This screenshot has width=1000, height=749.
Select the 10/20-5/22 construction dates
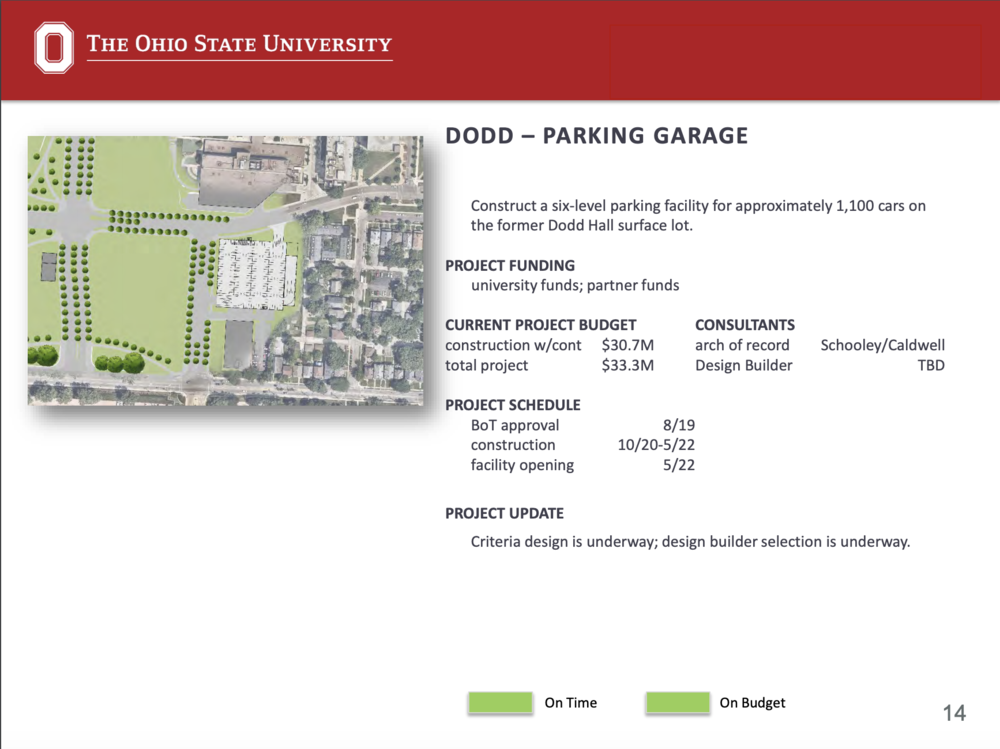(656, 445)
